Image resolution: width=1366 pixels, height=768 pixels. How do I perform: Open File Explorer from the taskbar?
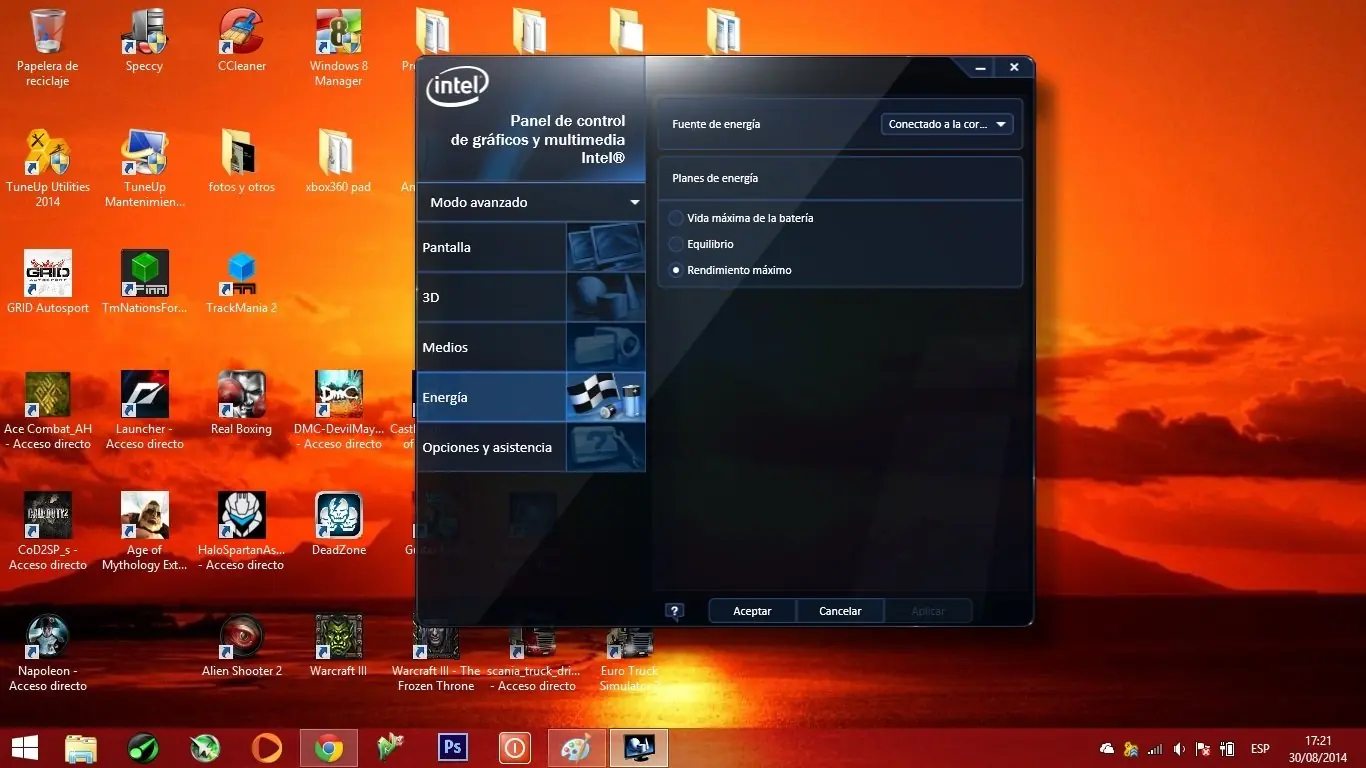(81, 748)
